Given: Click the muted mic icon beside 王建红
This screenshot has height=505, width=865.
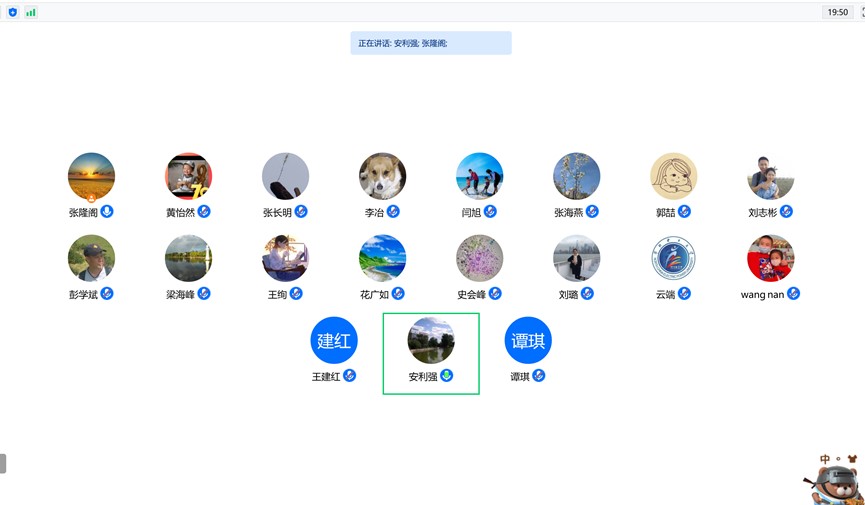Looking at the screenshot, I should coord(350,376).
